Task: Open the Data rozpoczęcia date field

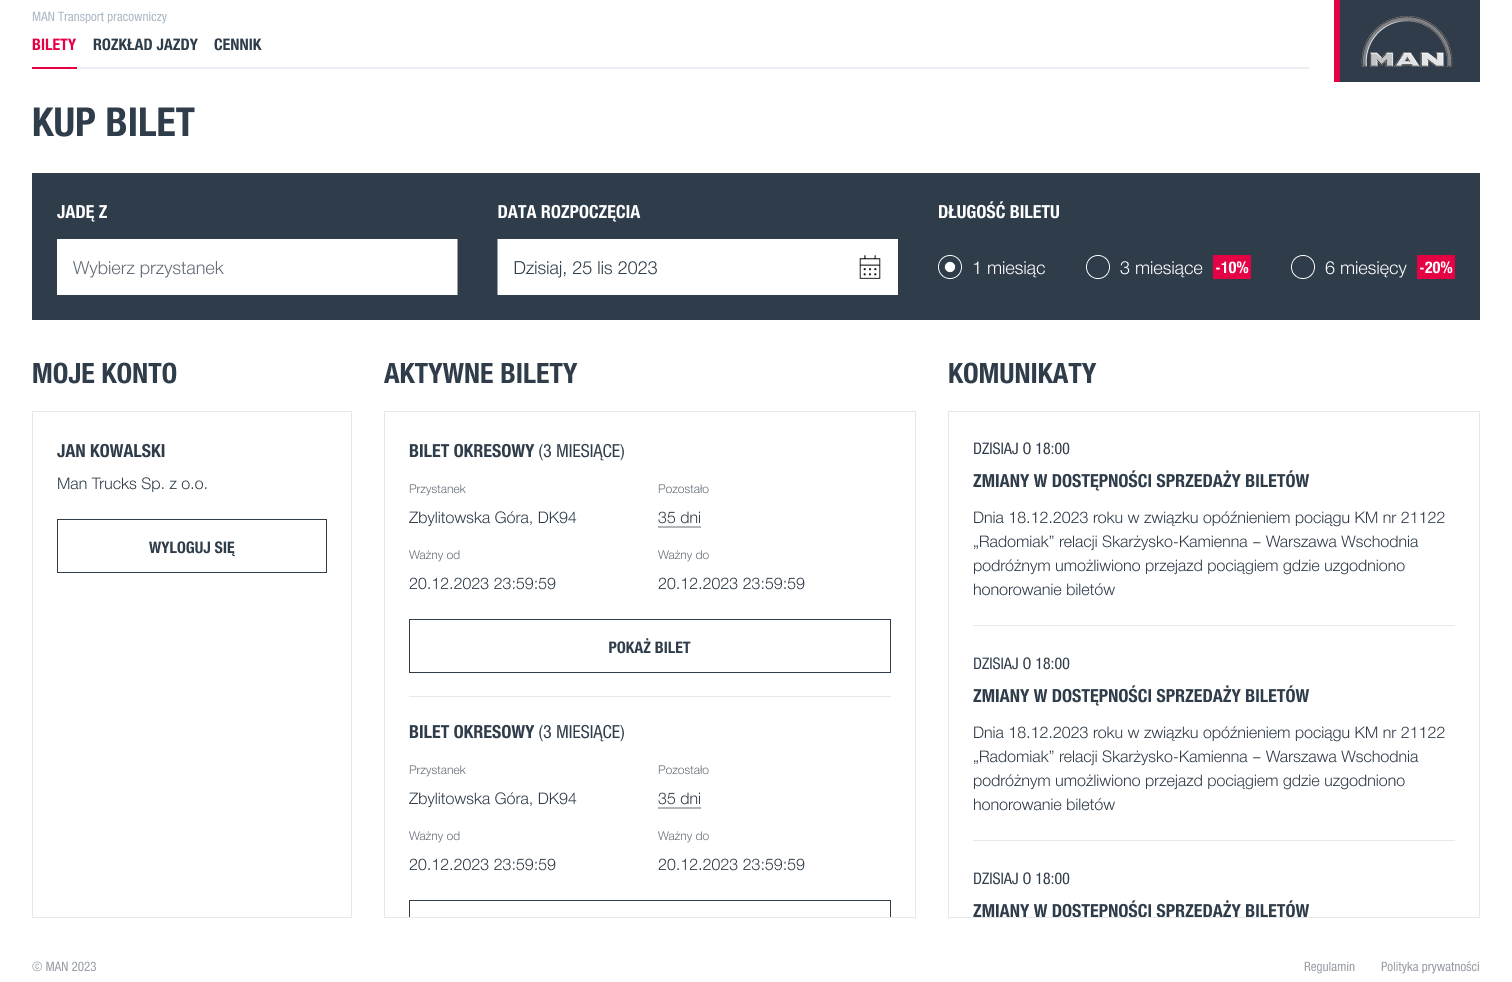Action: [x=697, y=267]
